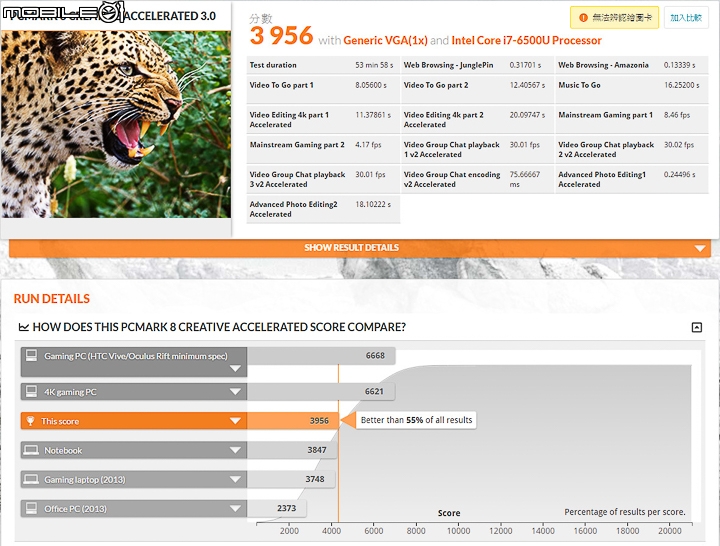Click Mainstream Gaming part 1 result
720x546 pixels.
tap(632, 119)
